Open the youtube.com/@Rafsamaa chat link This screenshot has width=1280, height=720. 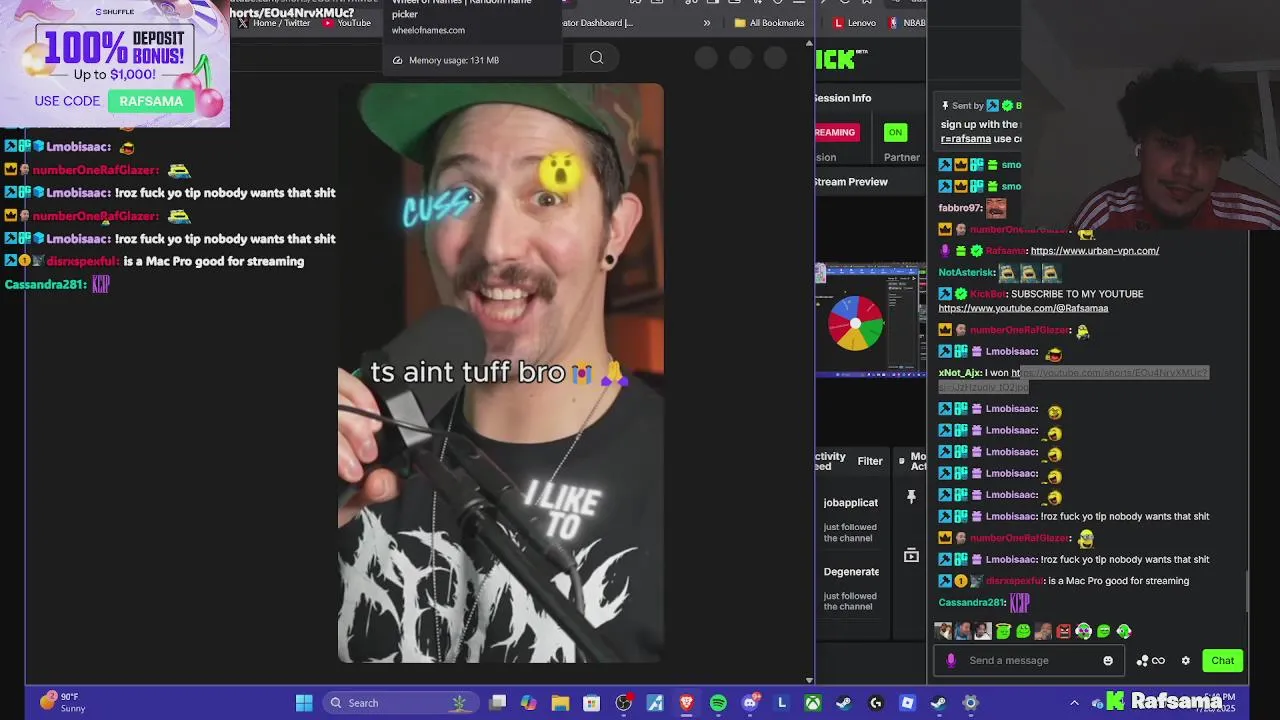pyautogui.click(x=1023, y=308)
